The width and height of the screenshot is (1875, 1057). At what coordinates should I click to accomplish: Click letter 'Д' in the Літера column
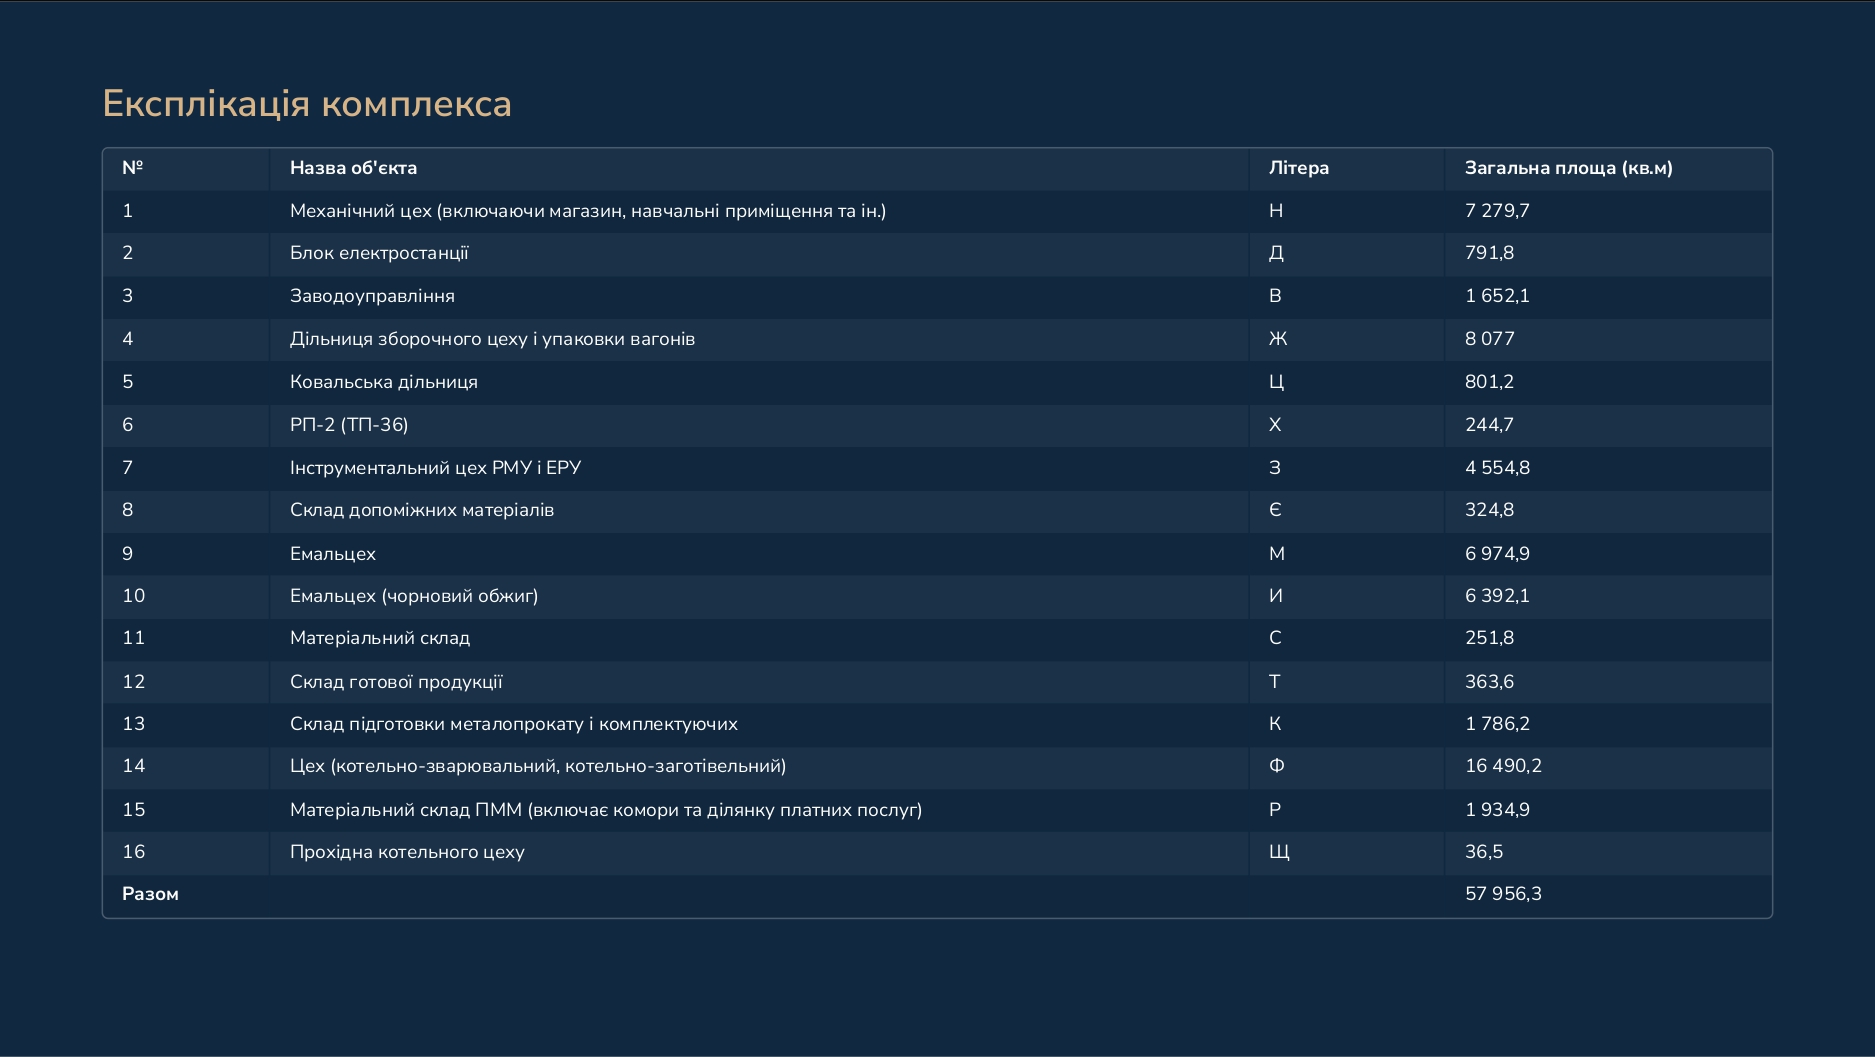click(x=1276, y=254)
